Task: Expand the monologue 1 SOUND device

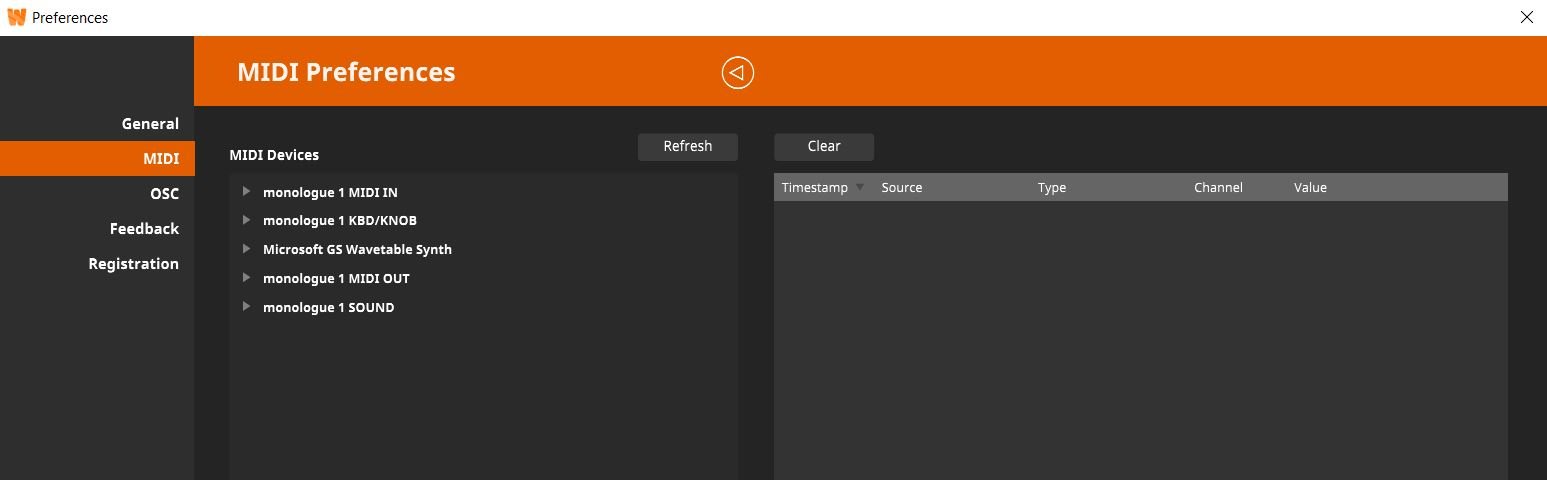Action: coord(246,307)
